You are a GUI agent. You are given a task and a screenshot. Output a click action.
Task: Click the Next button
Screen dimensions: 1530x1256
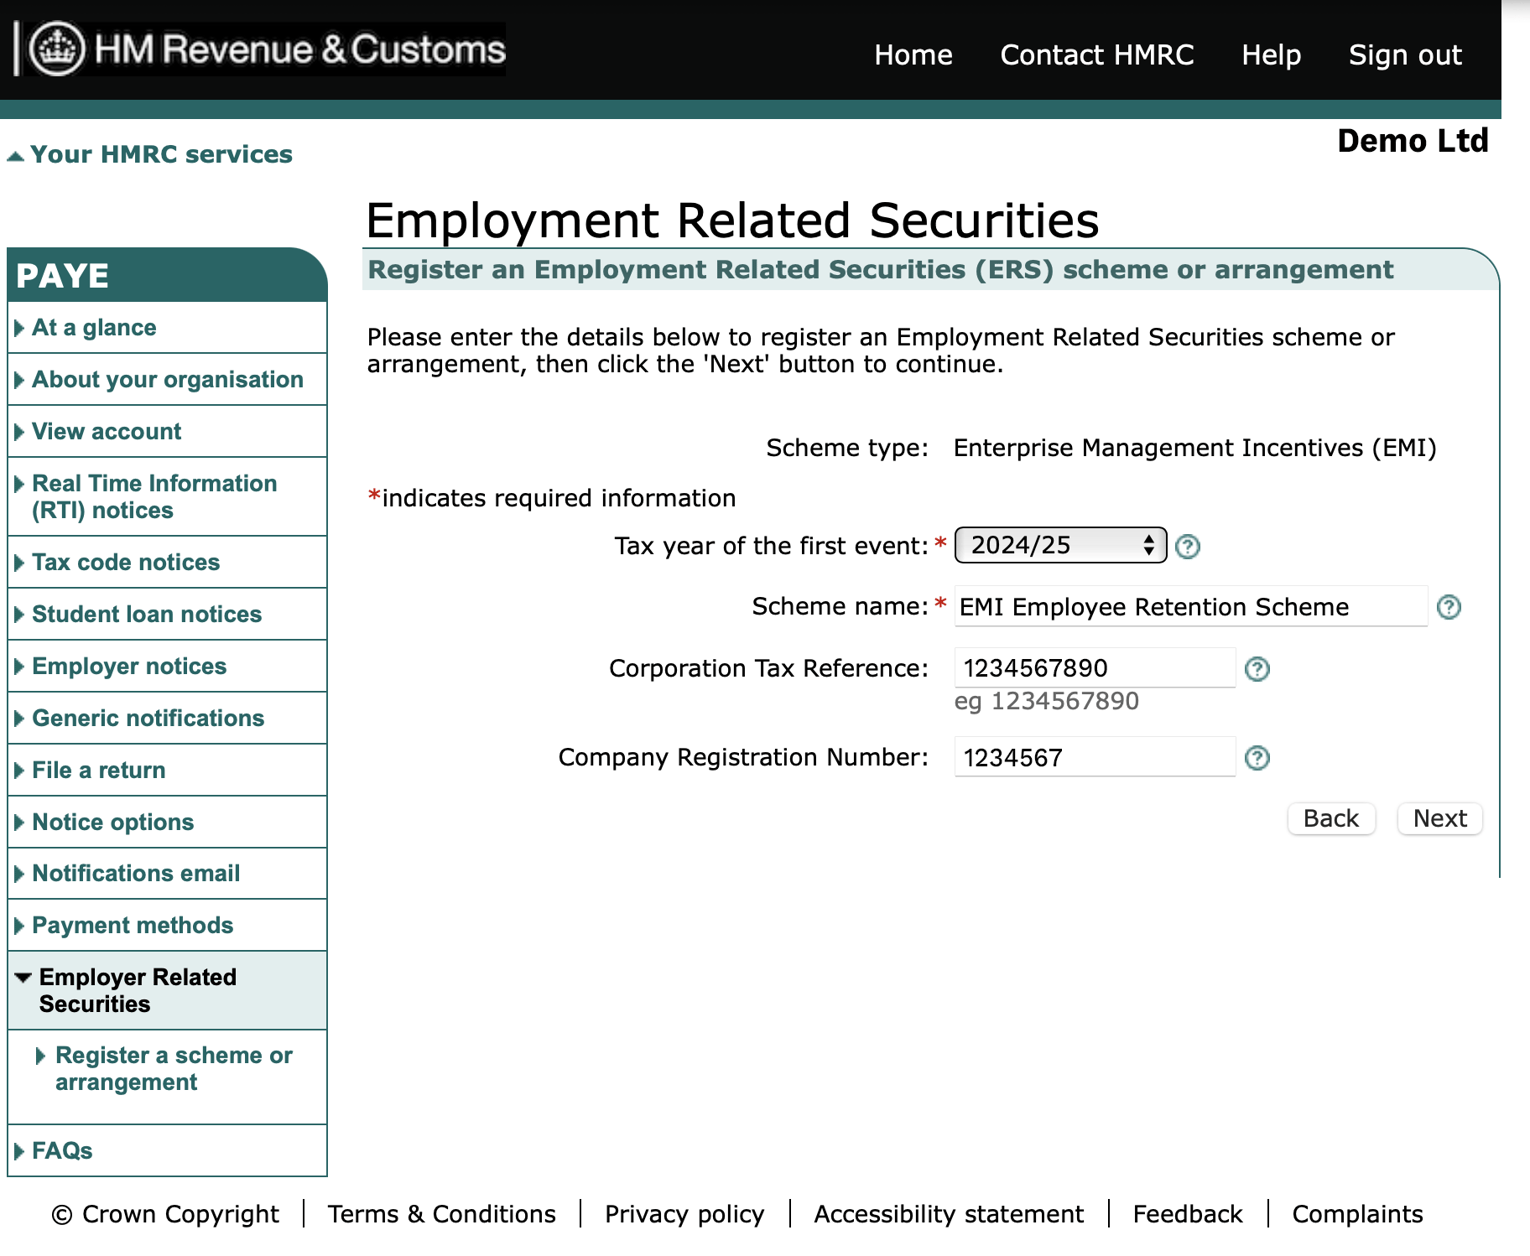tap(1439, 818)
